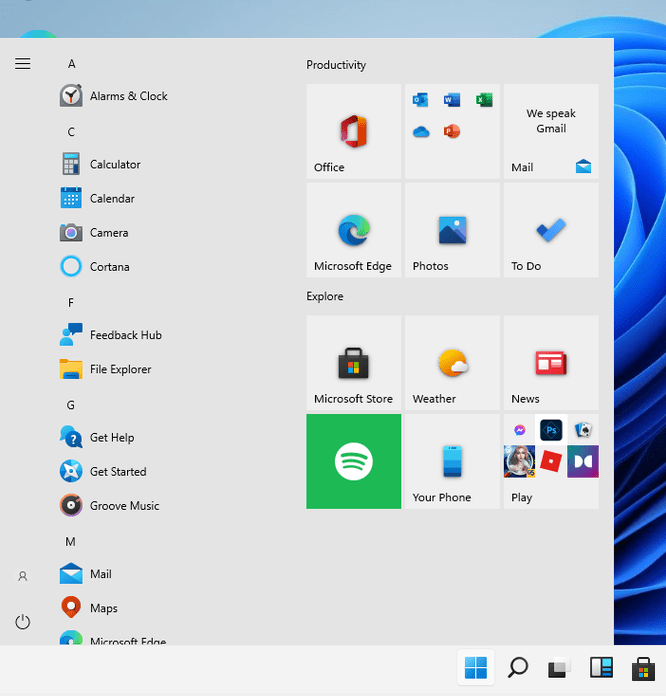Open Feedback Hub from the app list

125,335
